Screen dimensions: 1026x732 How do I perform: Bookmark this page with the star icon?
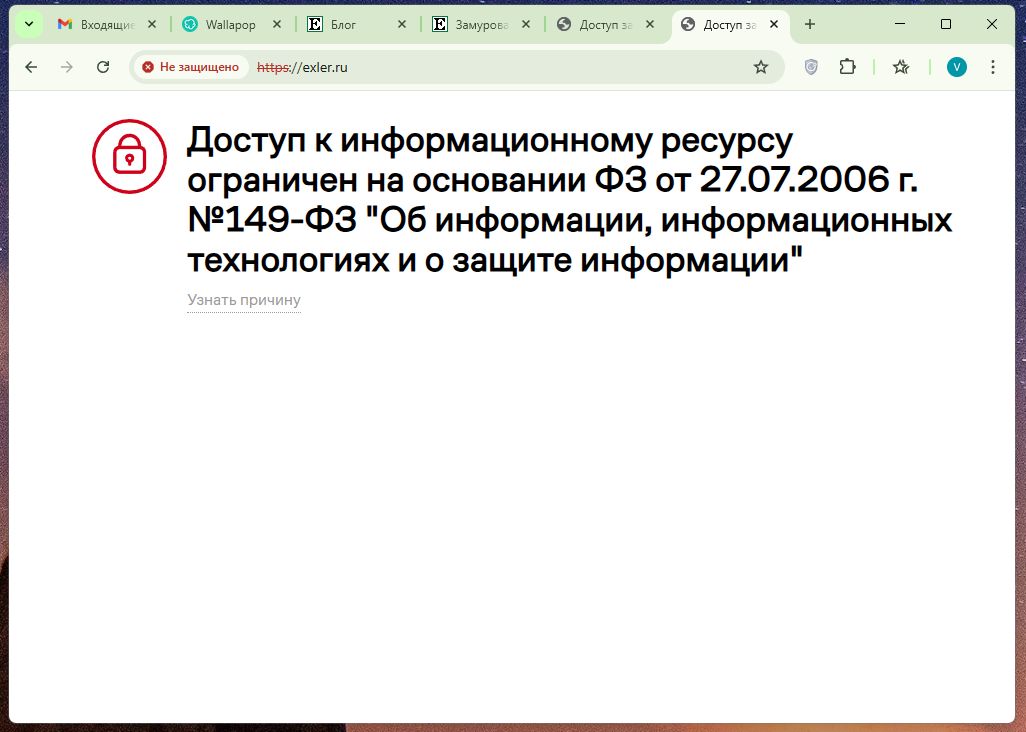pyautogui.click(x=761, y=67)
